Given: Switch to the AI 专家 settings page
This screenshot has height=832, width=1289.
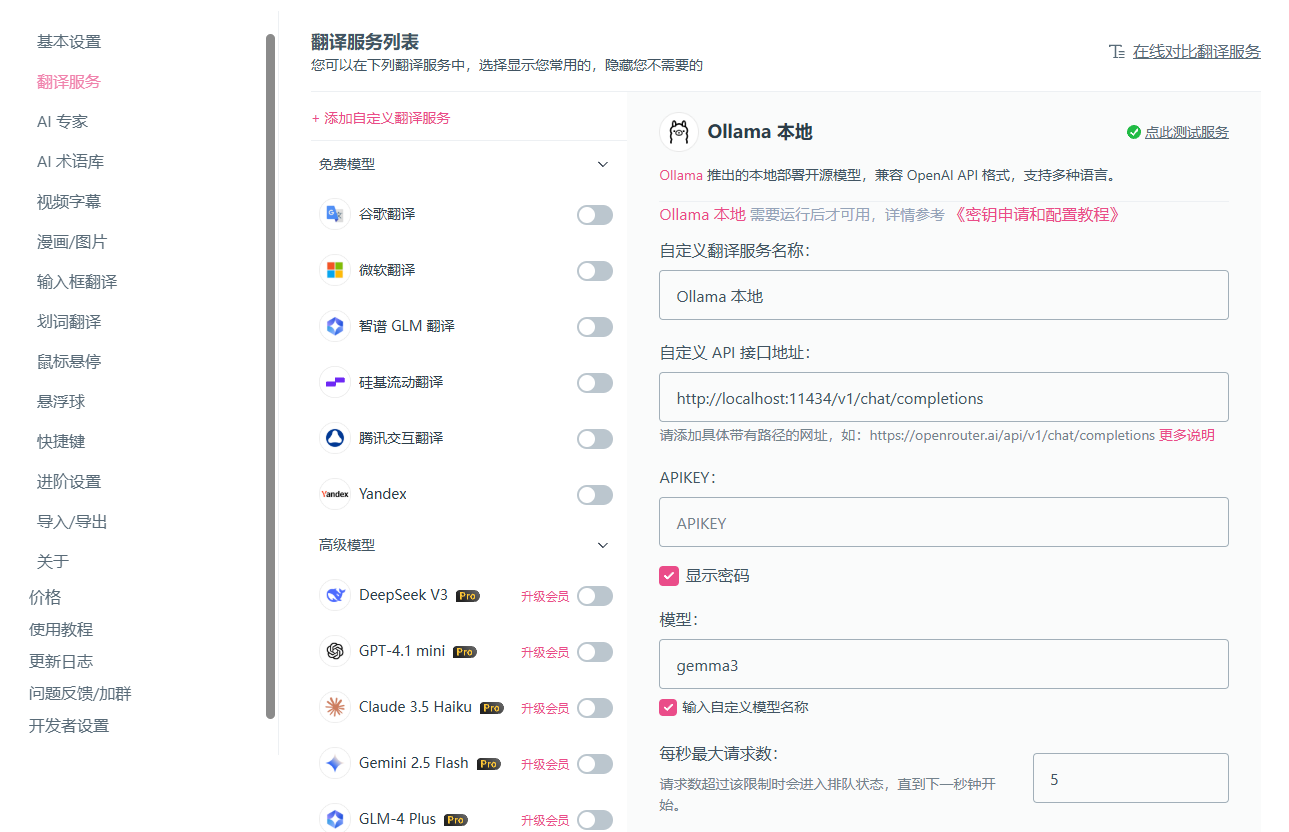Looking at the screenshot, I should 60,121.
